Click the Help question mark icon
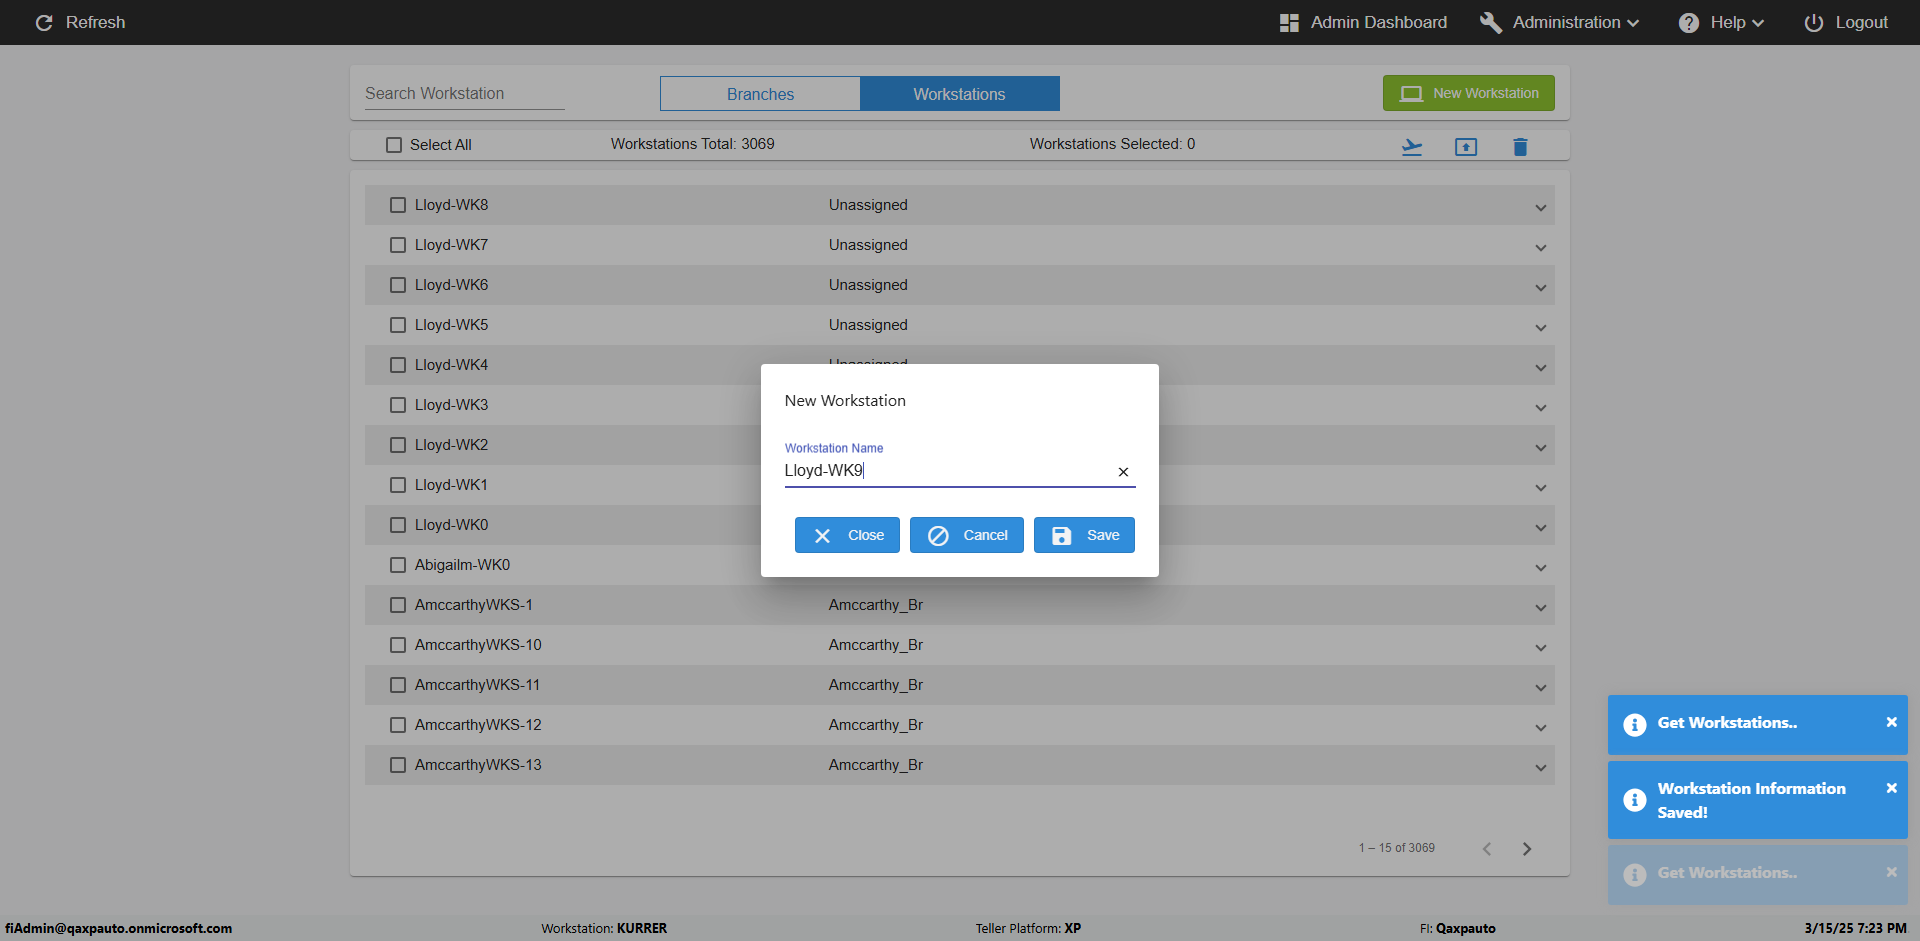This screenshot has height=941, width=1920. click(1689, 22)
